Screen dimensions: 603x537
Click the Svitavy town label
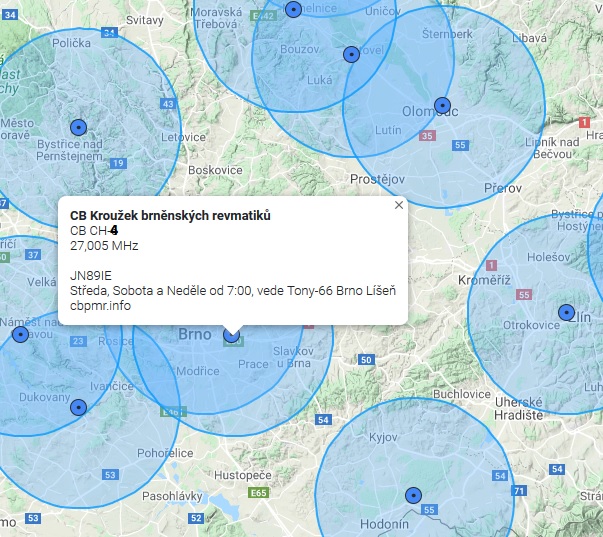tap(145, 20)
